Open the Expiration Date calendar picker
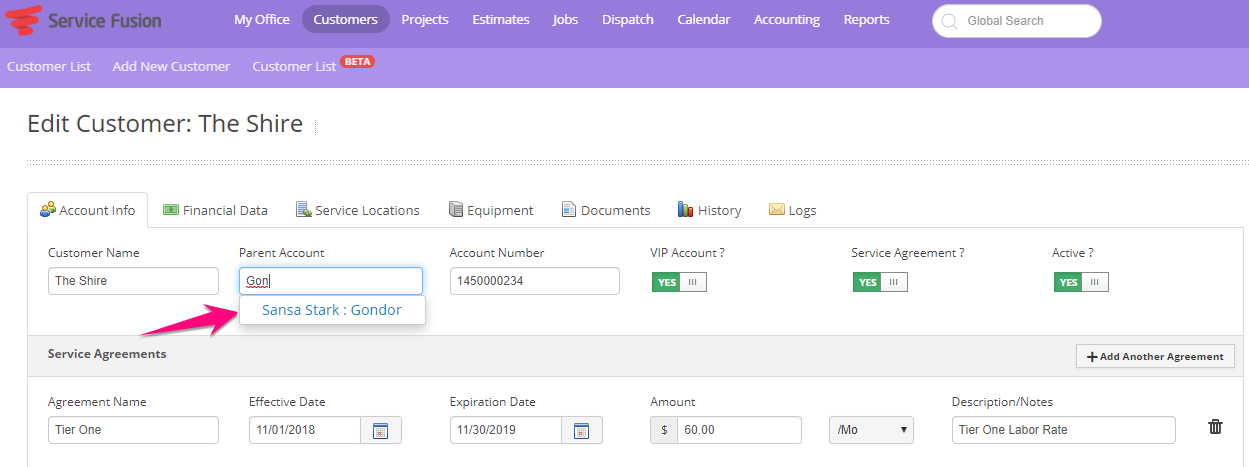 [x=582, y=431]
